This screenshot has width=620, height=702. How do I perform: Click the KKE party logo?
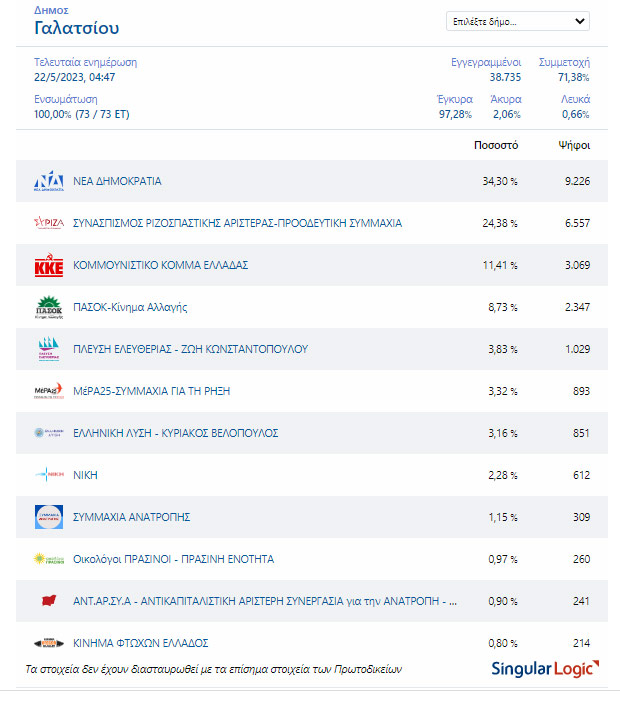[49, 265]
